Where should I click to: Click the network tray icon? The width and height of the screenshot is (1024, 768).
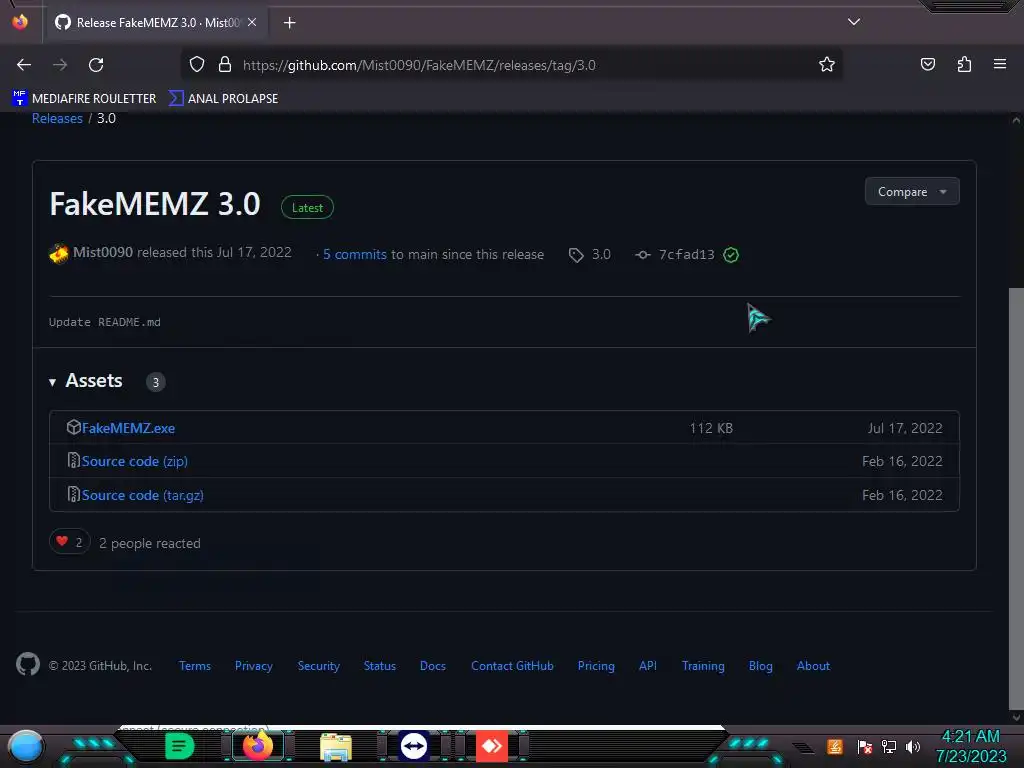click(889, 746)
